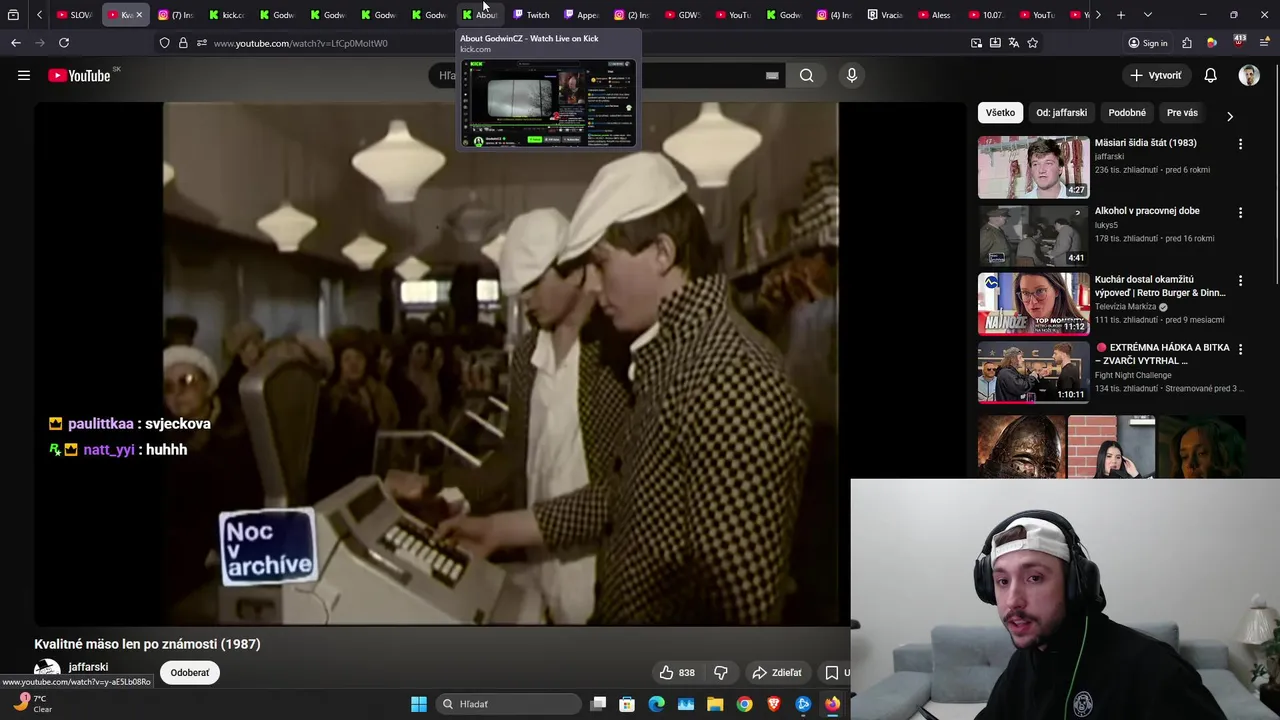
Task: Select the 'Podobné' filter chip
Action: point(1127,113)
